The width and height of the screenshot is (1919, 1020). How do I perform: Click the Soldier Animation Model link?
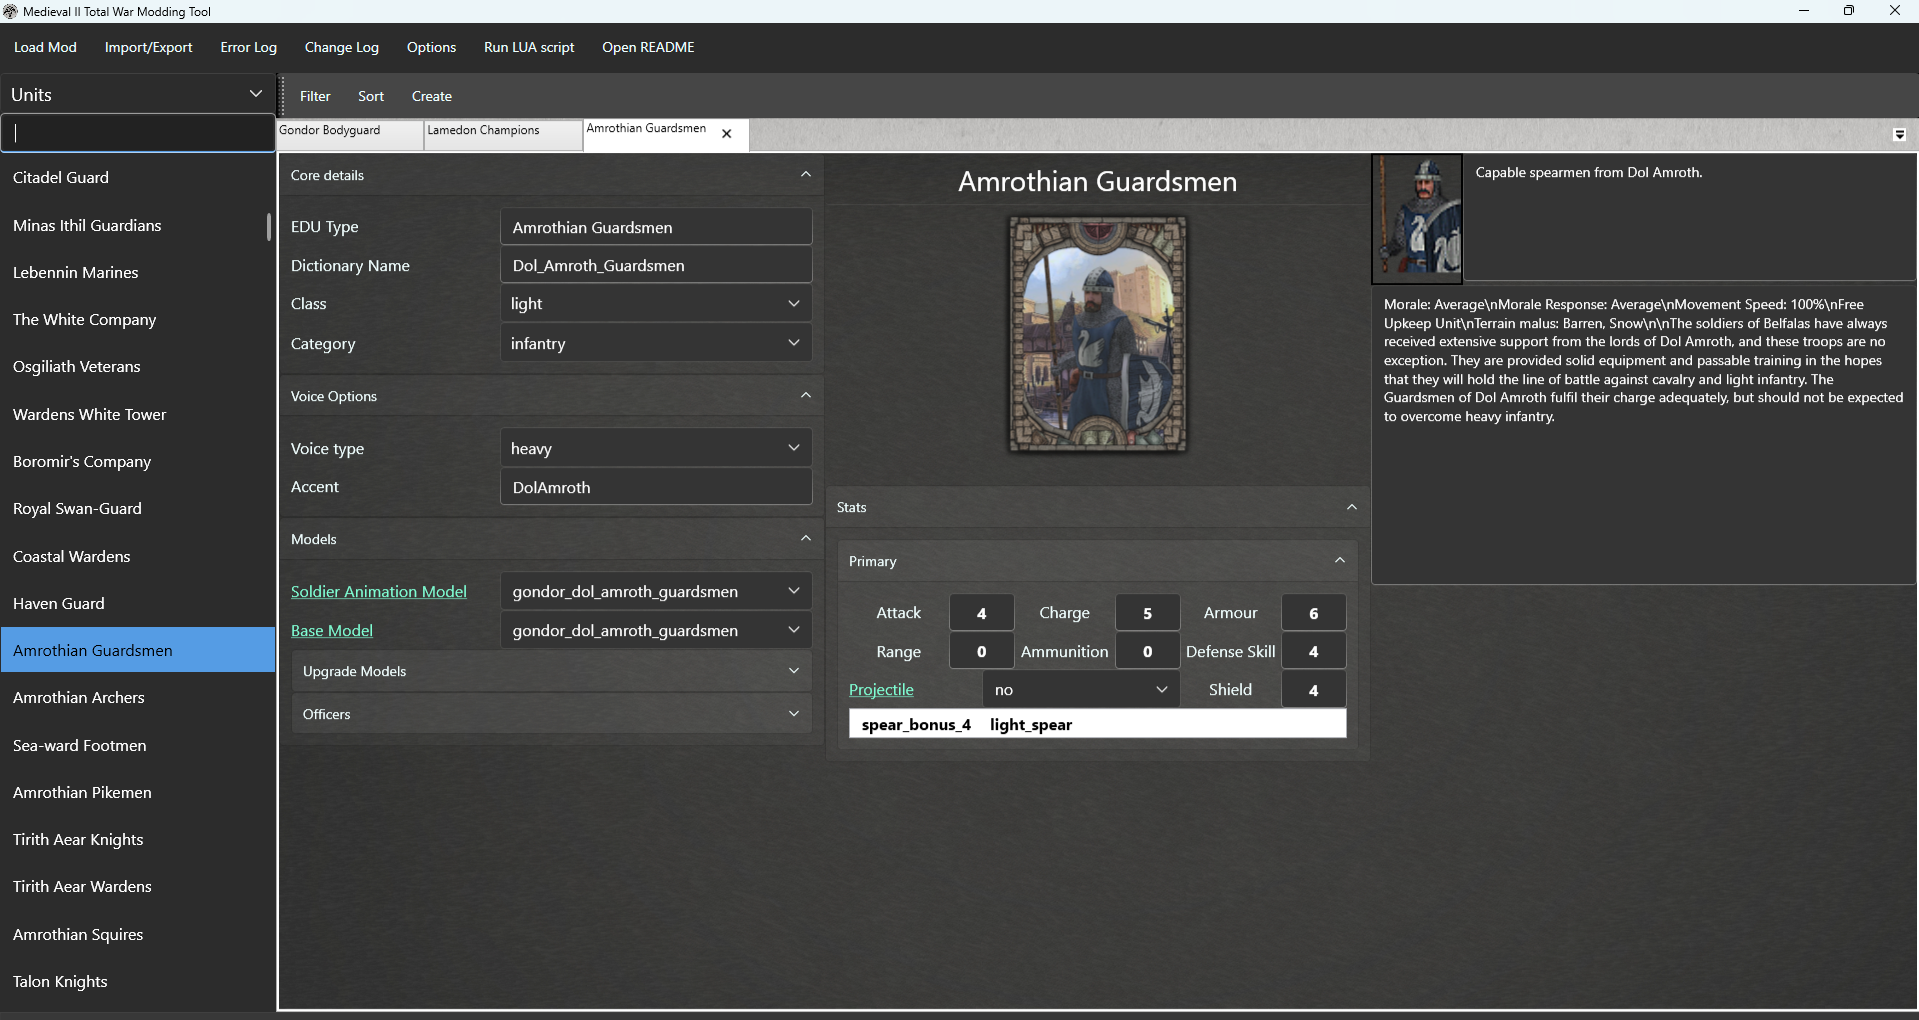click(378, 591)
